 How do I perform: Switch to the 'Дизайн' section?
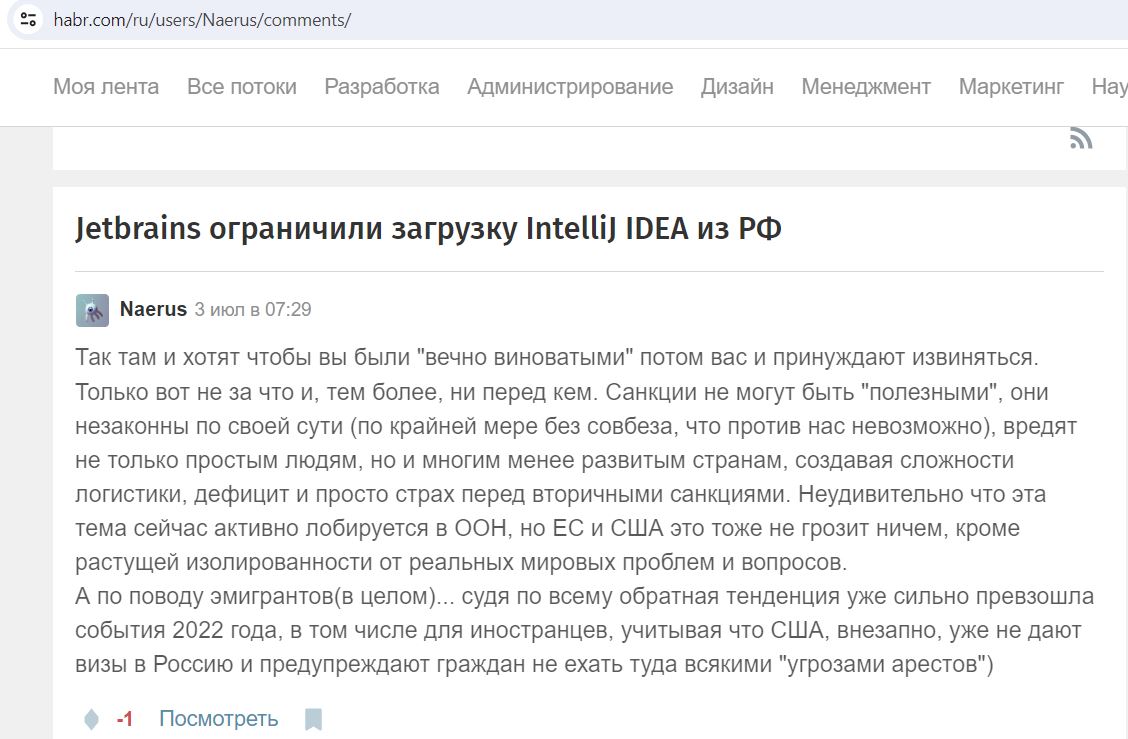[737, 86]
